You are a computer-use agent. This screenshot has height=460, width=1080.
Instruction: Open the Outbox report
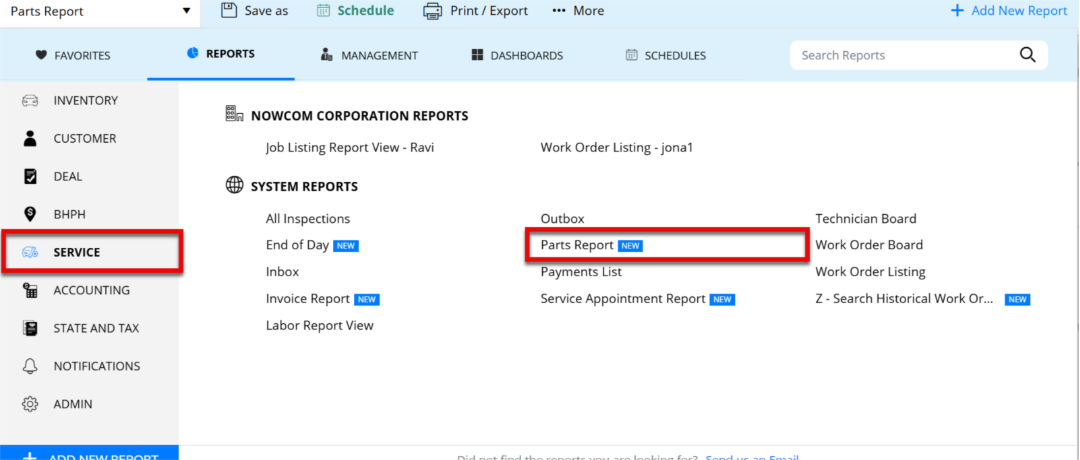(562, 219)
